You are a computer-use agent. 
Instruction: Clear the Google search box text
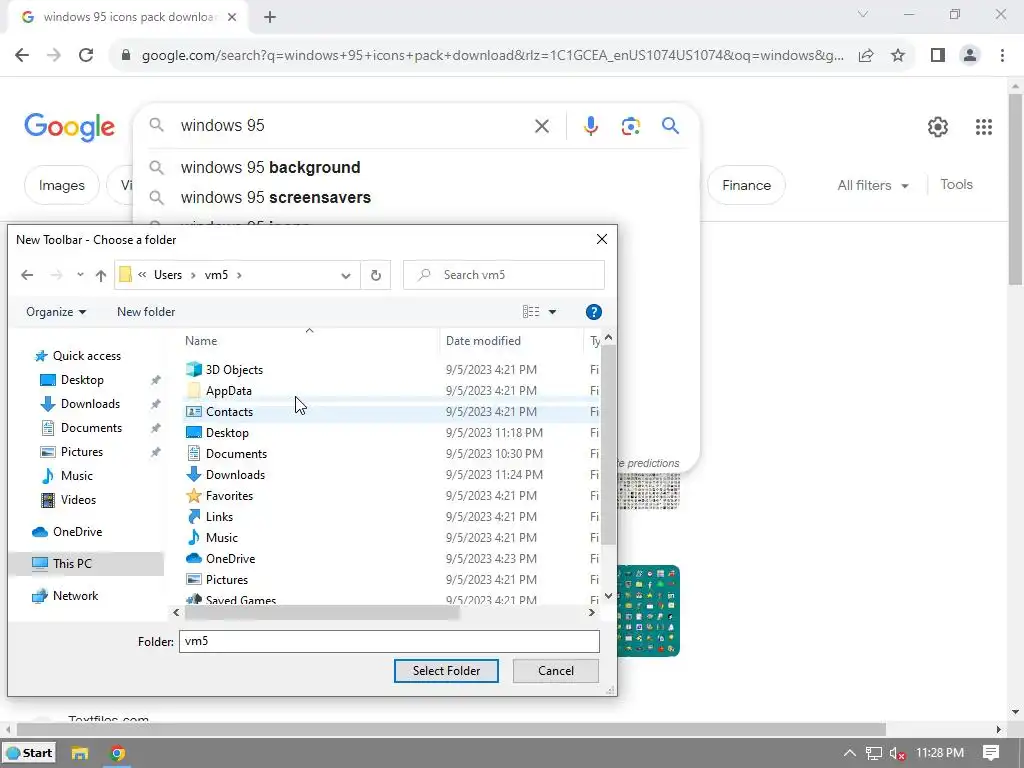click(x=541, y=126)
